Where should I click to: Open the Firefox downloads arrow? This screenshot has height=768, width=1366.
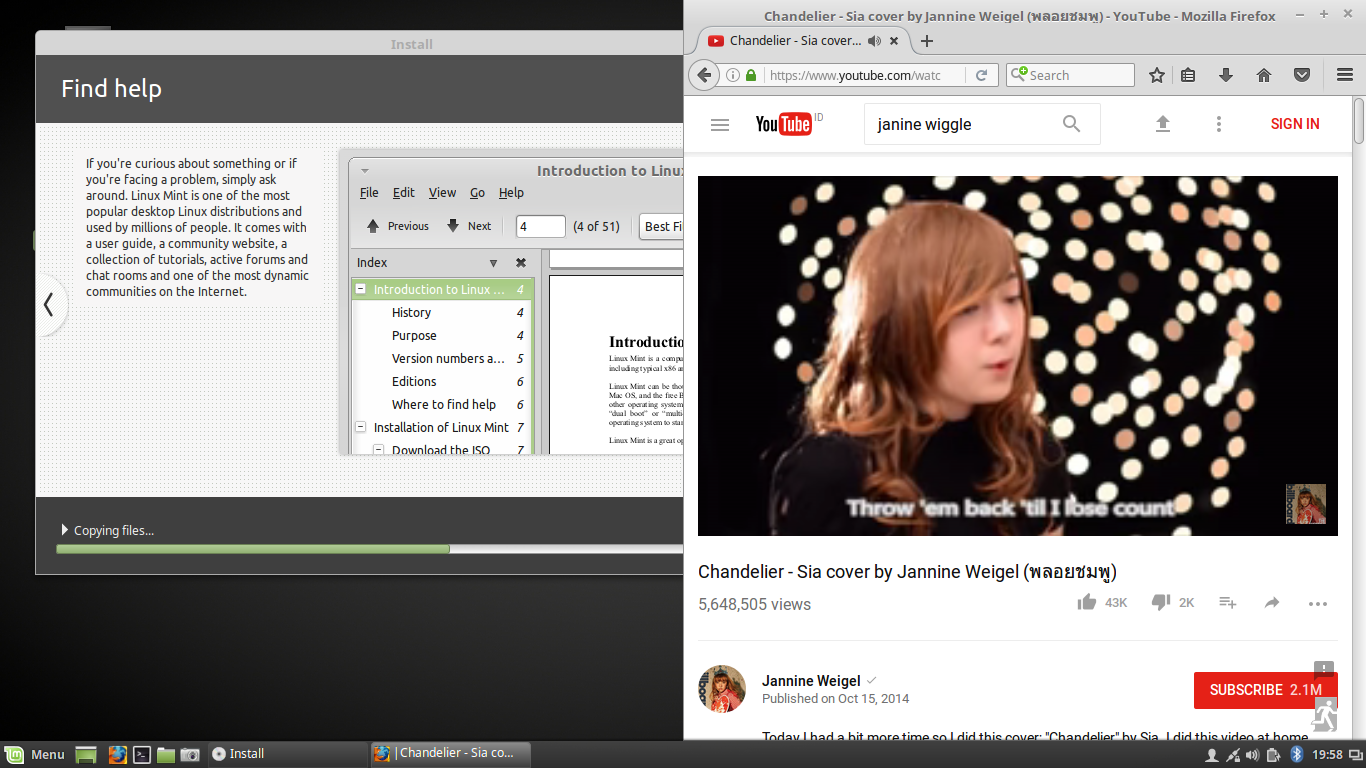1226,75
